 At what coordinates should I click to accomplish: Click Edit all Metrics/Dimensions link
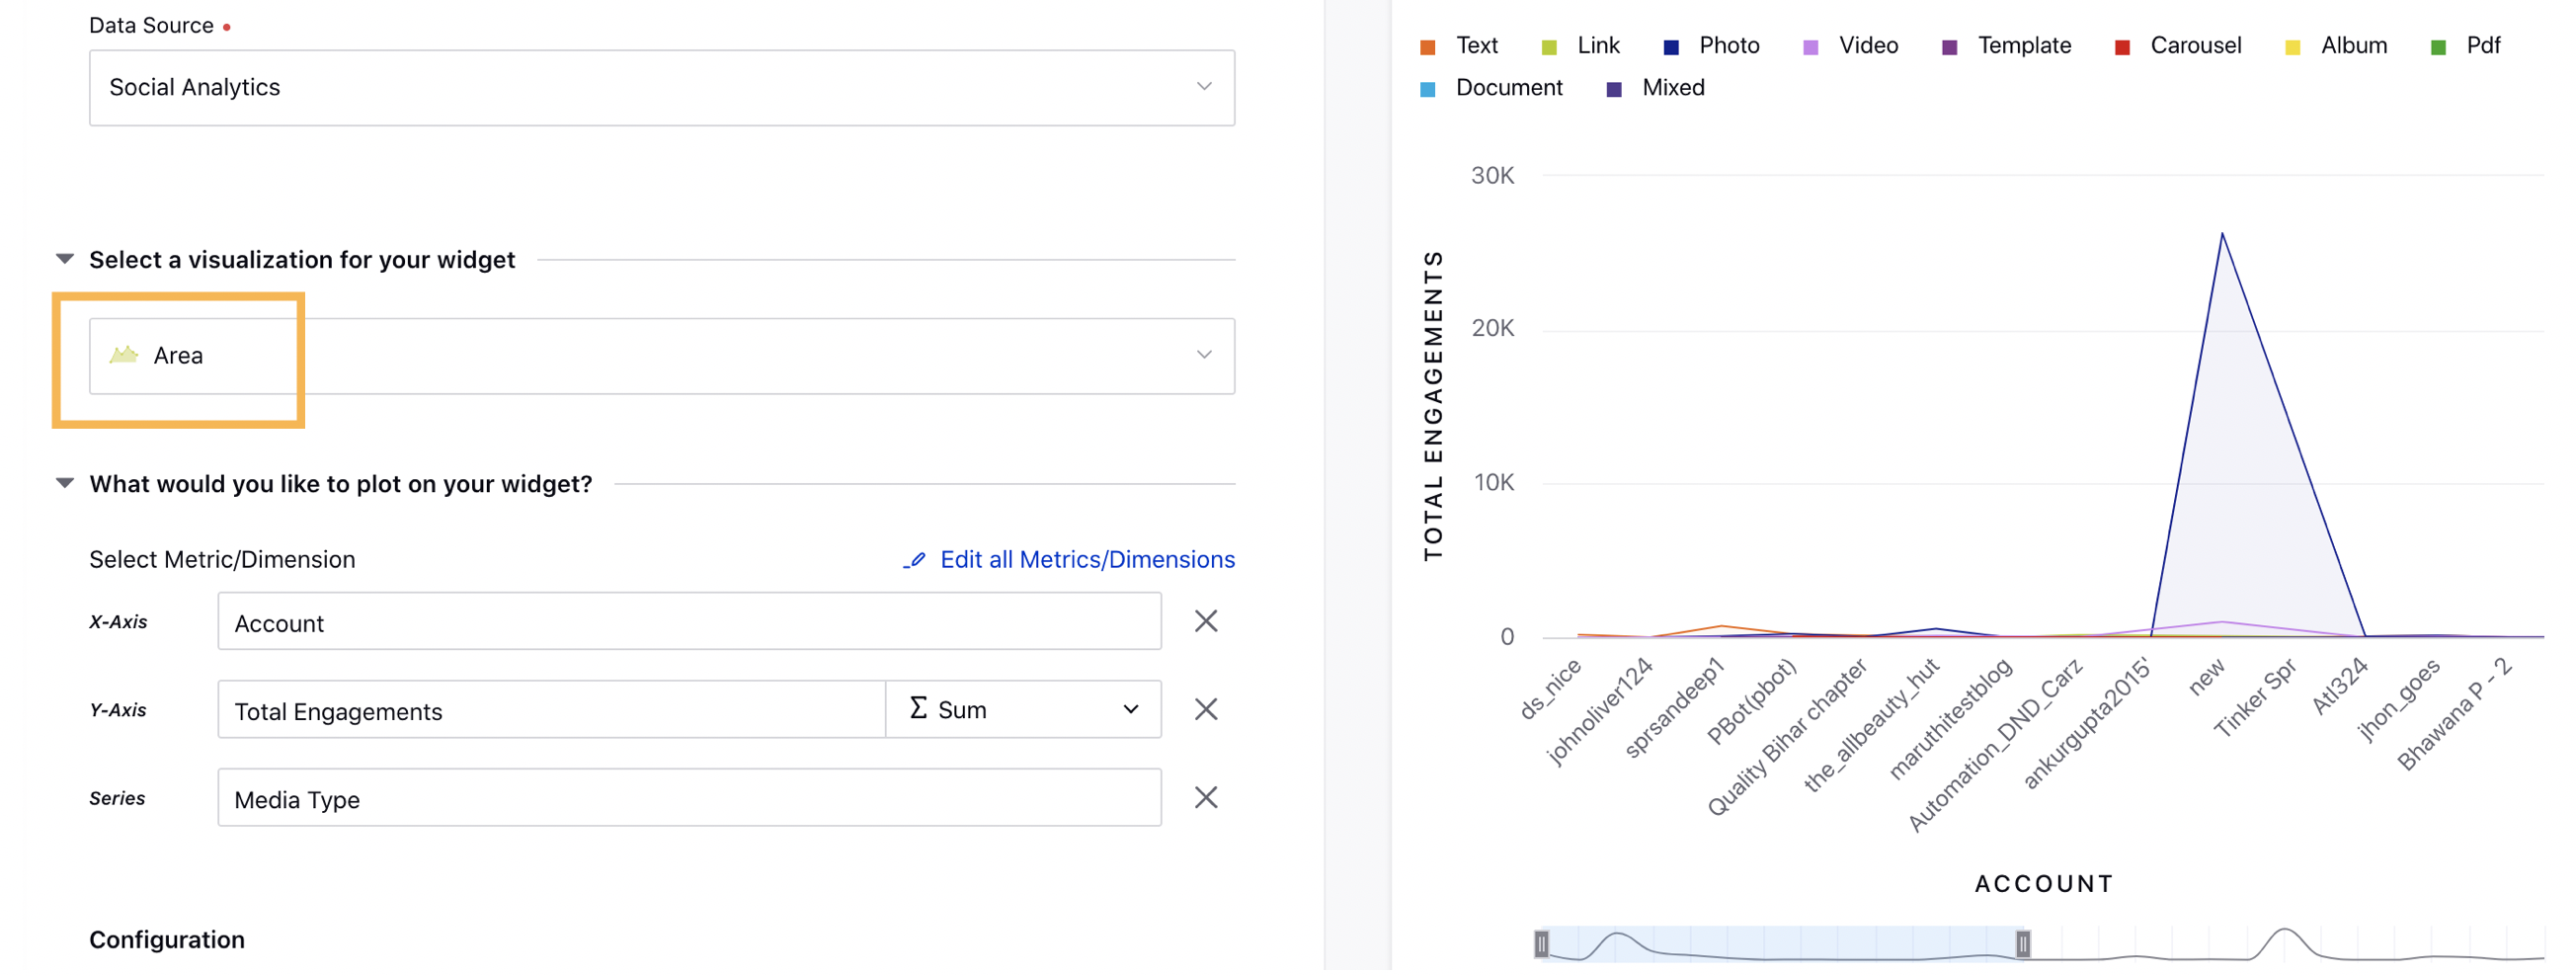pyautogui.click(x=1087, y=559)
